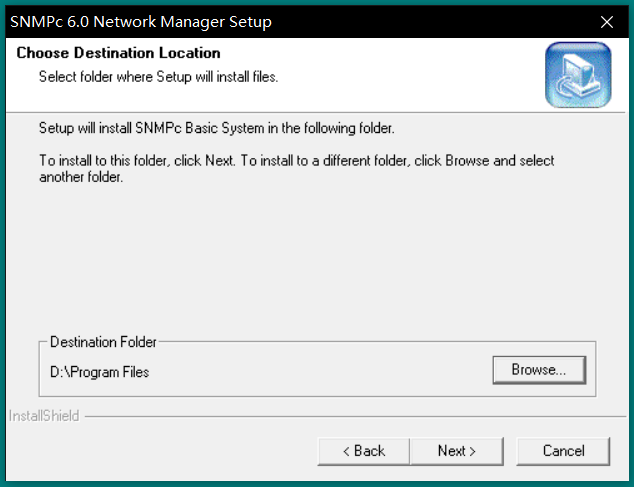Image resolution: width=634 pixels, height=487 pixels.
Task: Close the SNMPc Setup window
Action: click(x=606, y=22)
